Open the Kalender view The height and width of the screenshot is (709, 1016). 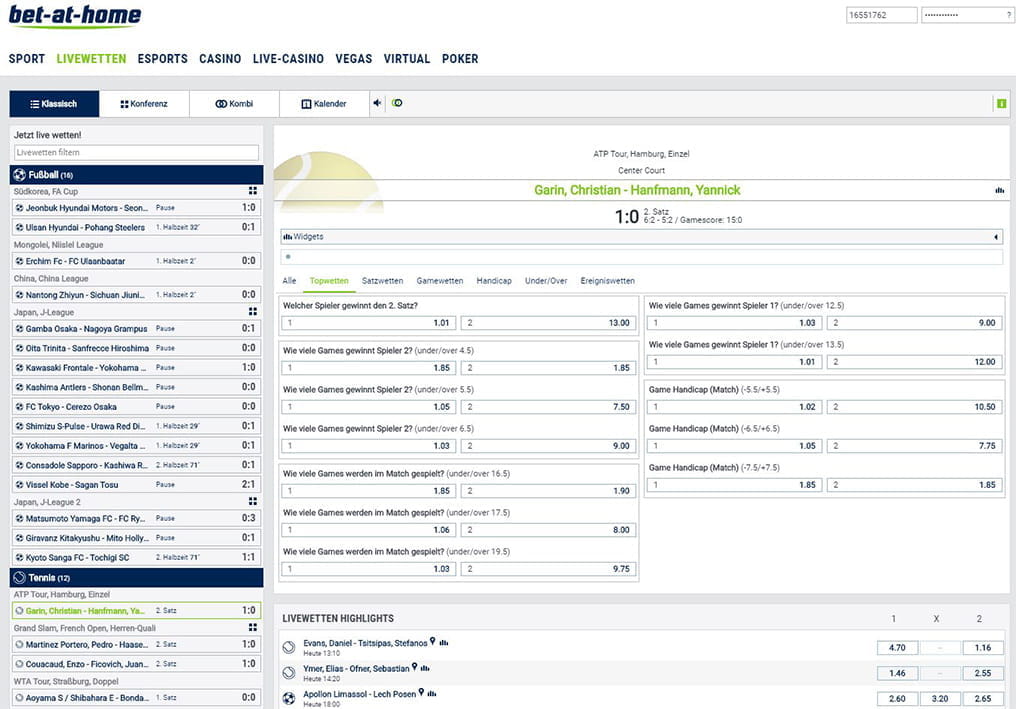click(x=324, y=104)
